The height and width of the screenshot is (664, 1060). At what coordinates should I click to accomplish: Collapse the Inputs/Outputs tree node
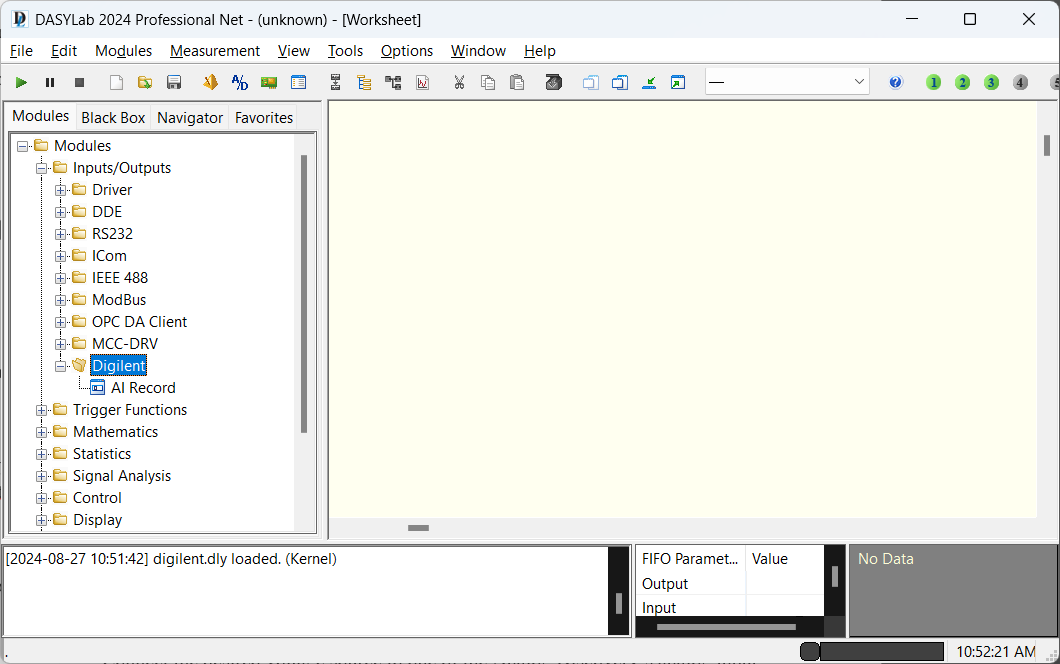point(41,167)
